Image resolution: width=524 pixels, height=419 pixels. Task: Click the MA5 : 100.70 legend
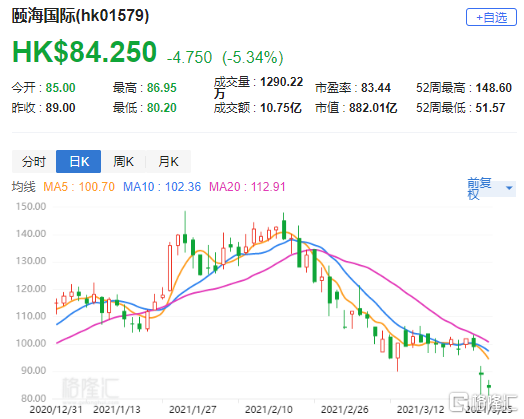coord(79,186)
